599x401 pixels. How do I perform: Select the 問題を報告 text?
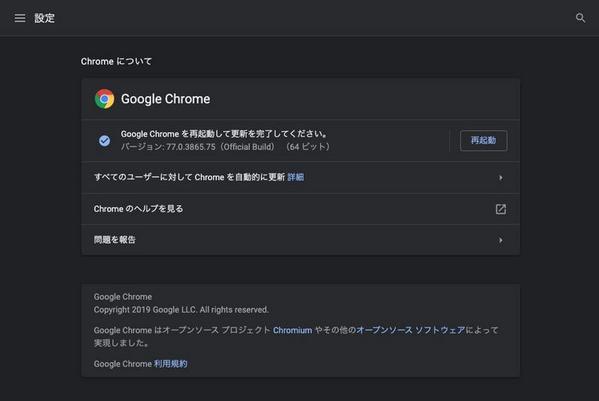tap(115, 240)
